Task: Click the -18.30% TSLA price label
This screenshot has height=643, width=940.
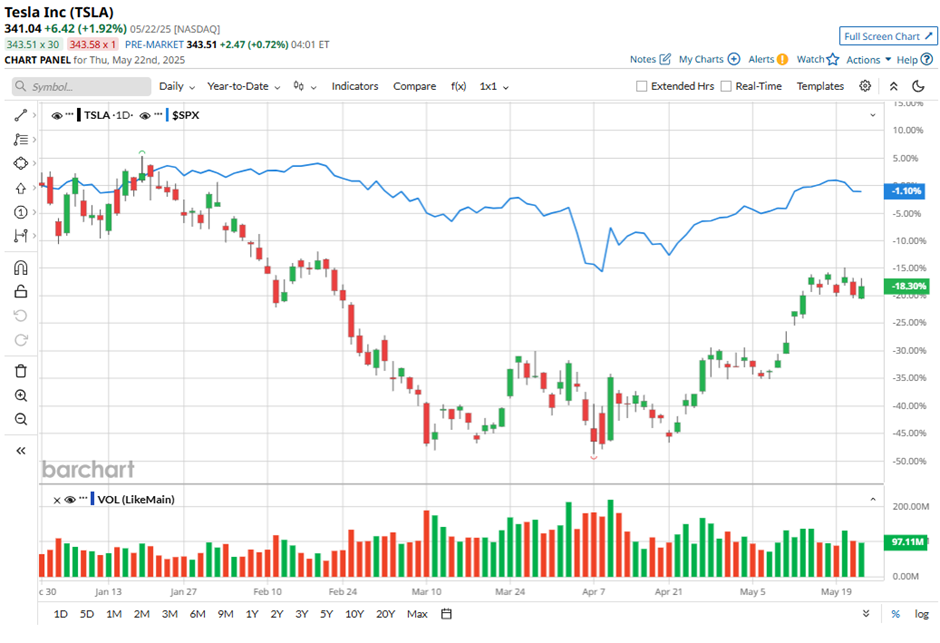Action: pyautogui.click(x=906, y=286)
